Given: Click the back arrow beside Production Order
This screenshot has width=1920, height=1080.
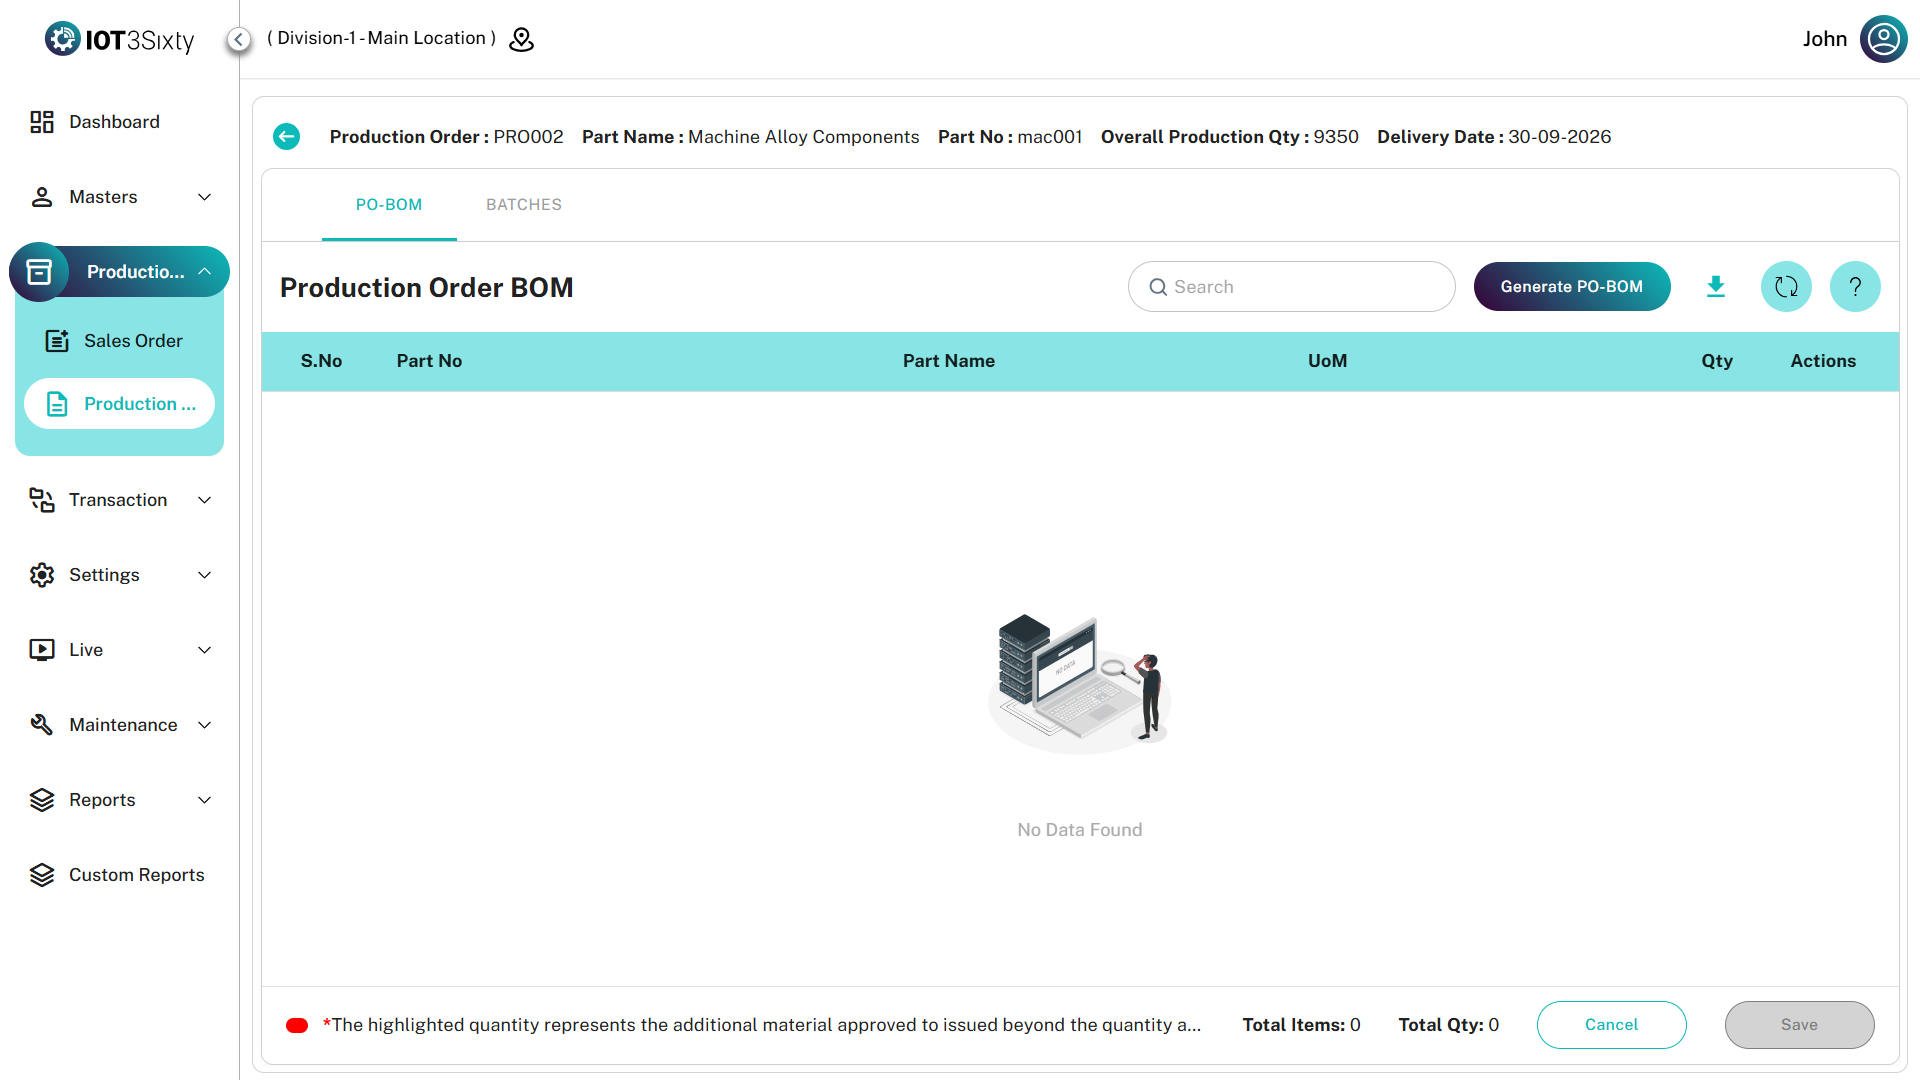Looking at the screenshot, I should pos(286,137).
